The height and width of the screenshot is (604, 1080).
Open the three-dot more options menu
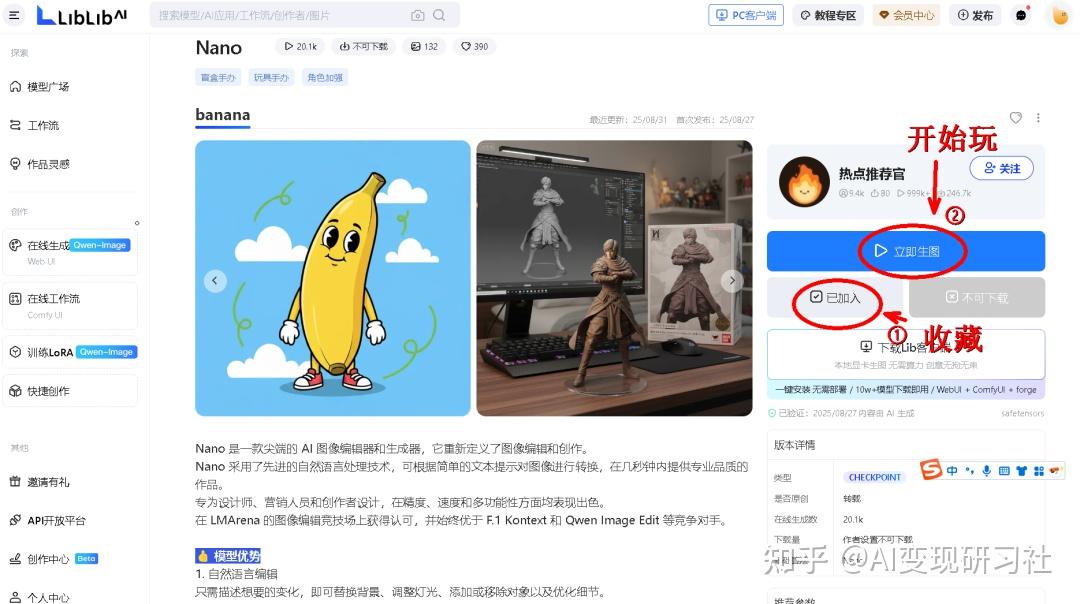coord(1038,118)
